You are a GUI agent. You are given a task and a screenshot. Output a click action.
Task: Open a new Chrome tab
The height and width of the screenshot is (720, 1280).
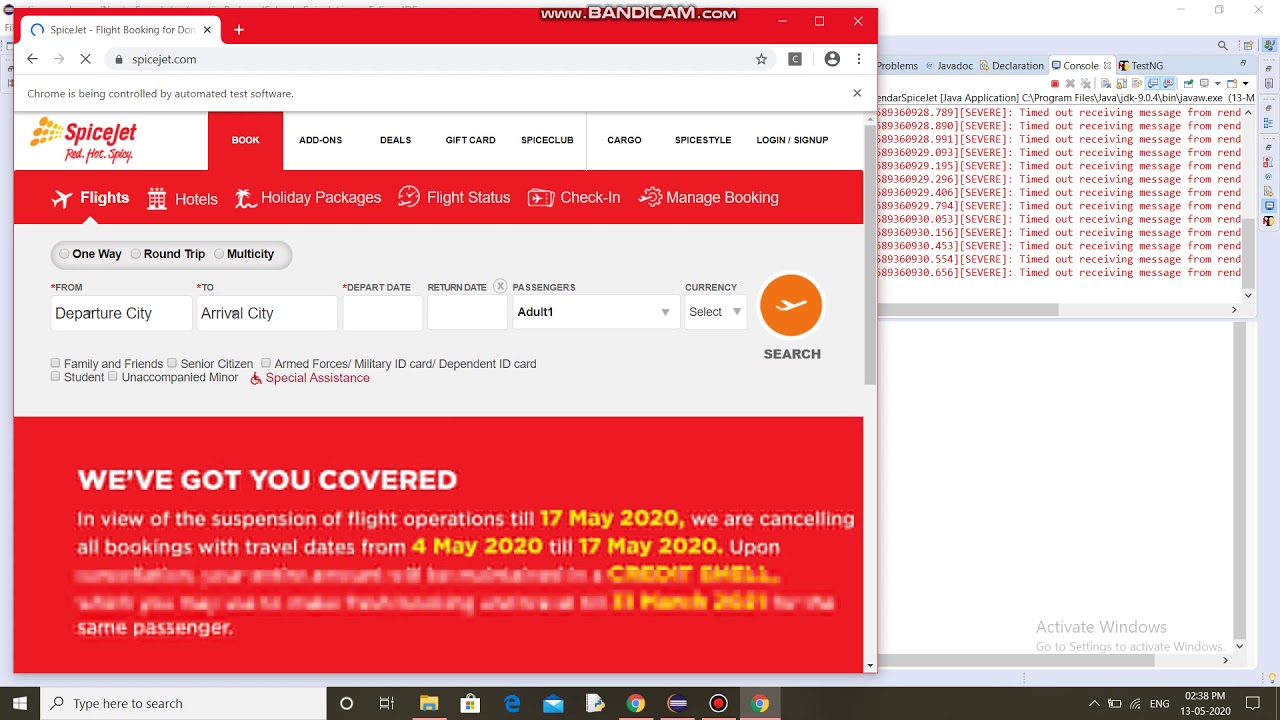tap(238, 30)
